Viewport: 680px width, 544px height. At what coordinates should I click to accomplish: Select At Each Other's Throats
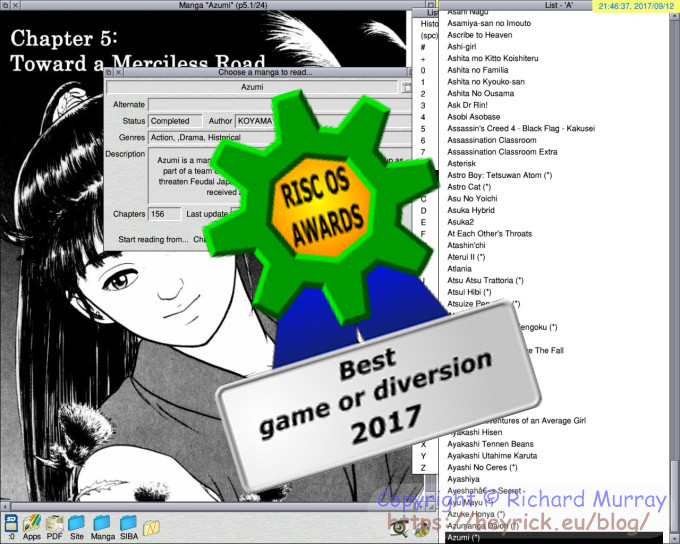point(489,234)
